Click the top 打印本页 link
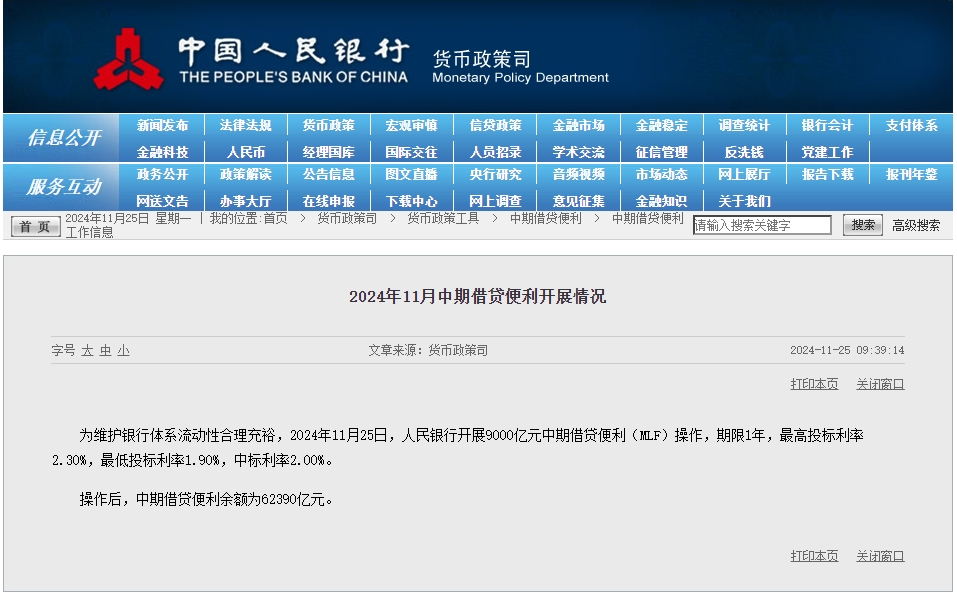The width and height of the screenshot is (957, 597). [814, 384]
